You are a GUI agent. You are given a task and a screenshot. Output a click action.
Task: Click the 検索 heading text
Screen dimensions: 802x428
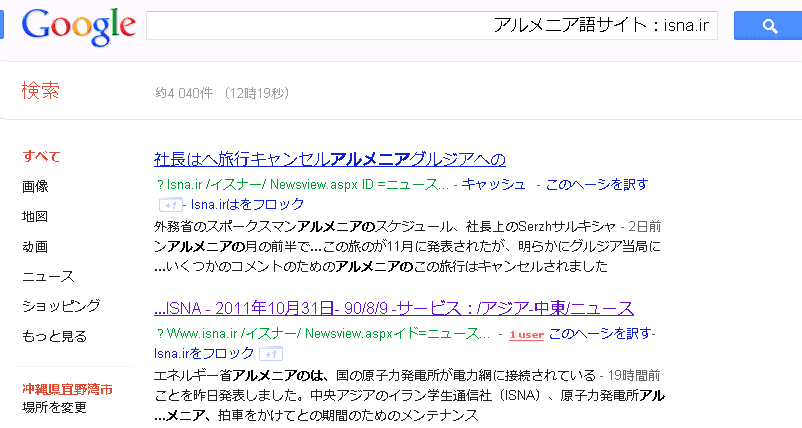[x=41, y=91]
